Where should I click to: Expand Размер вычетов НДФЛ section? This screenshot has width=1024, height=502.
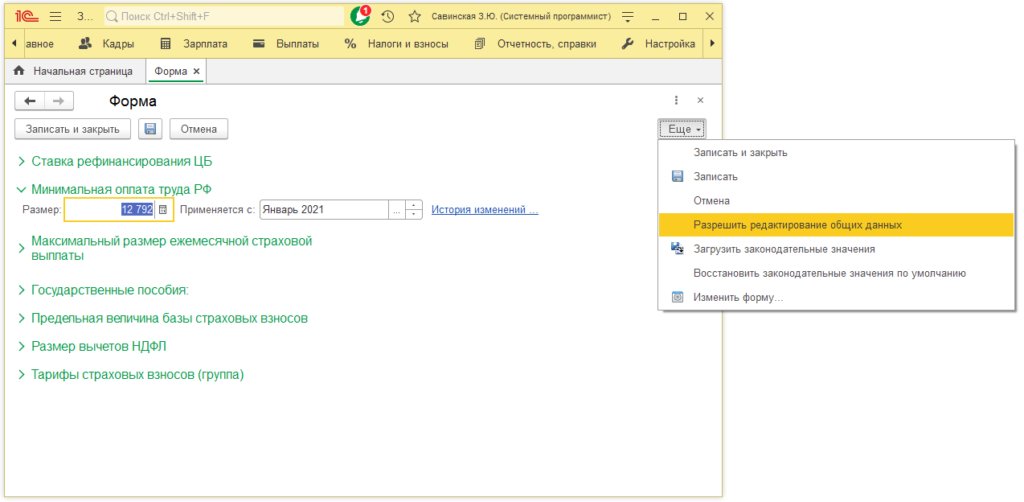[22, 347]
